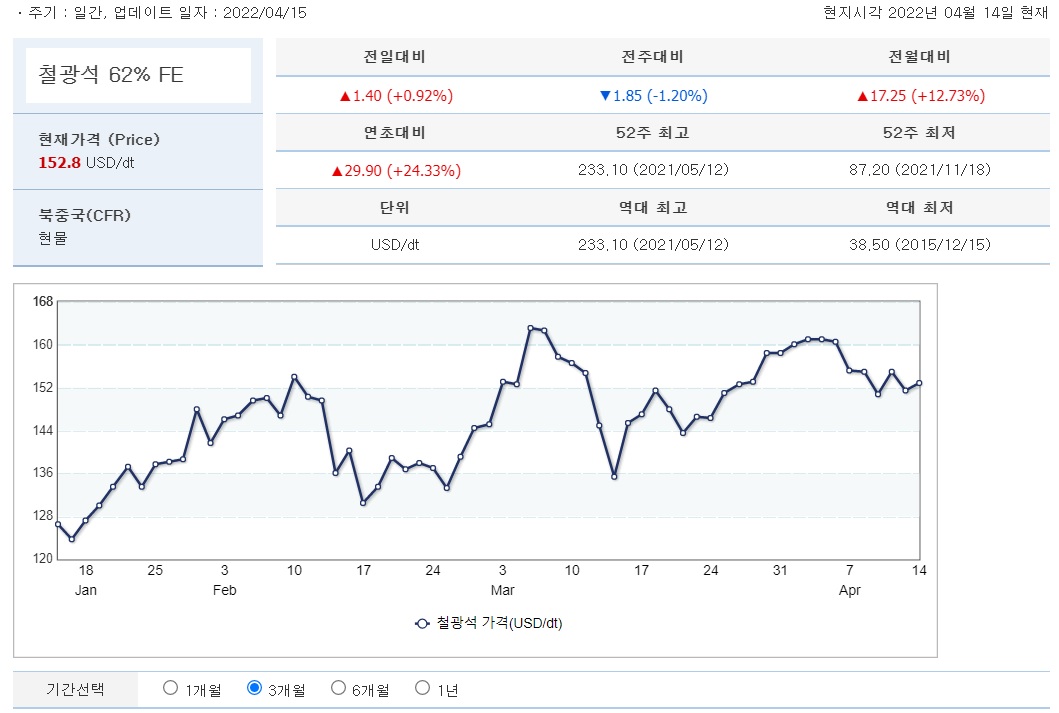Click the ▲29.90 (+24.33%) value
Screen dimensions: 1059x713
(x=396, y=171)
